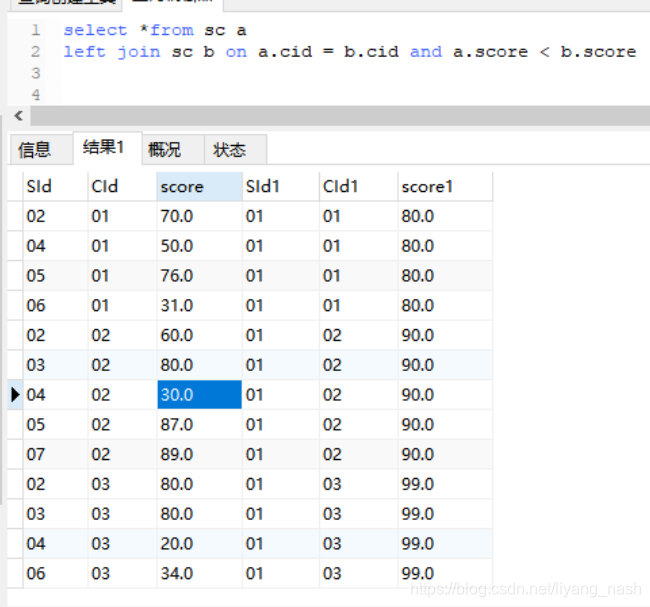Click SId cell 02 in the 70.0 row
This screenshot has height=607, width=650.
tap(56, 216)
